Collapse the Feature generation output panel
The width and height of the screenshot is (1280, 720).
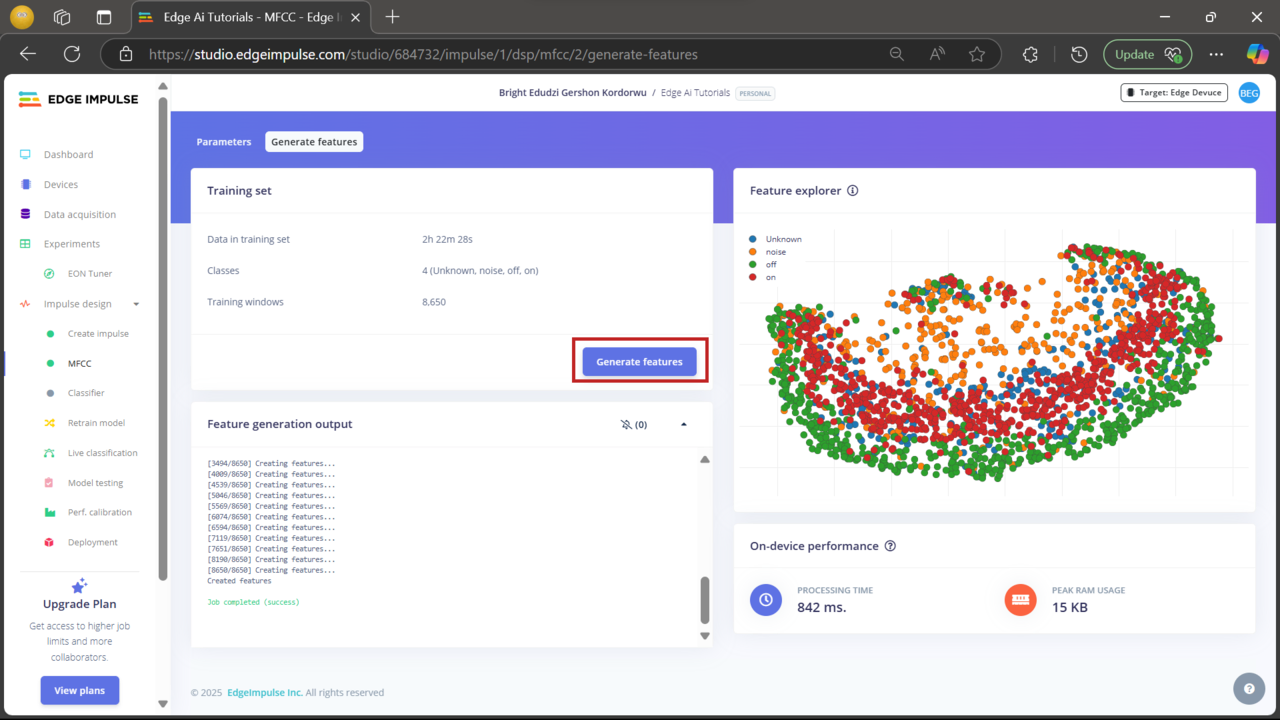(684, 425)
